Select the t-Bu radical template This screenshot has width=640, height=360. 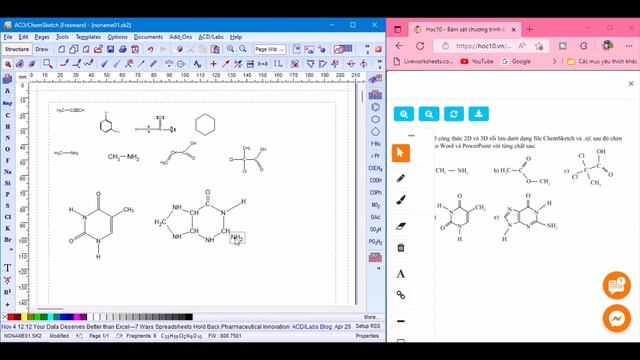[375, 144]
